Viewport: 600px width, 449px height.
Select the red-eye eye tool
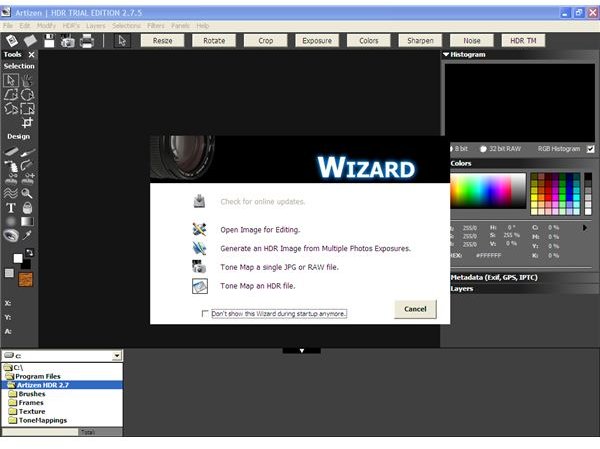click(x=11, y=235)
